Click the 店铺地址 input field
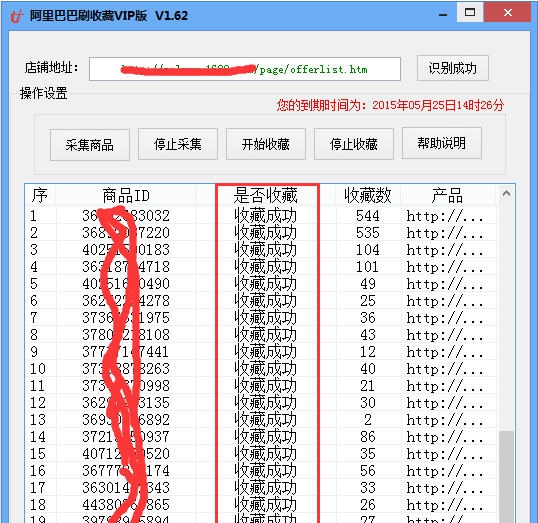The image size is (538, 523). click(x=245, y=69)
